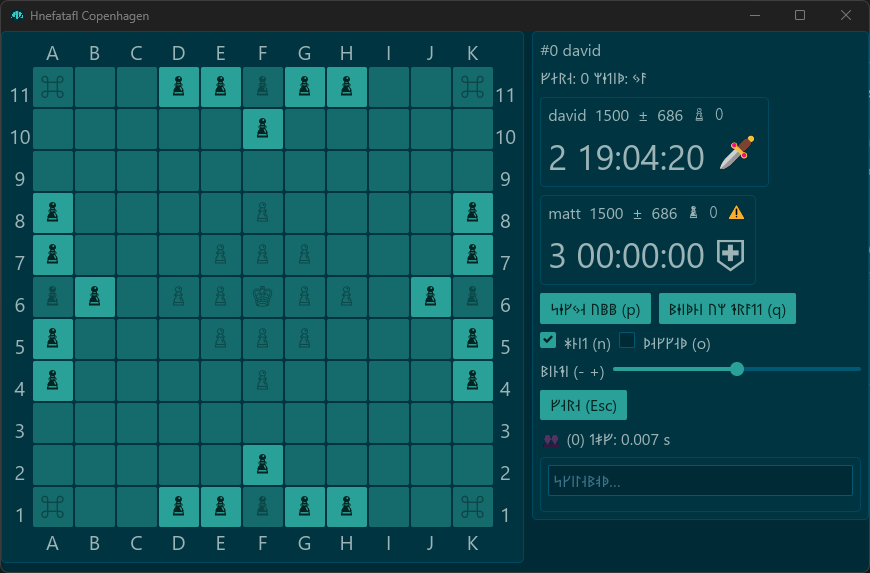Click the defender pawn on F8
This screenshot has width=870, height=573.
[262, 213]
